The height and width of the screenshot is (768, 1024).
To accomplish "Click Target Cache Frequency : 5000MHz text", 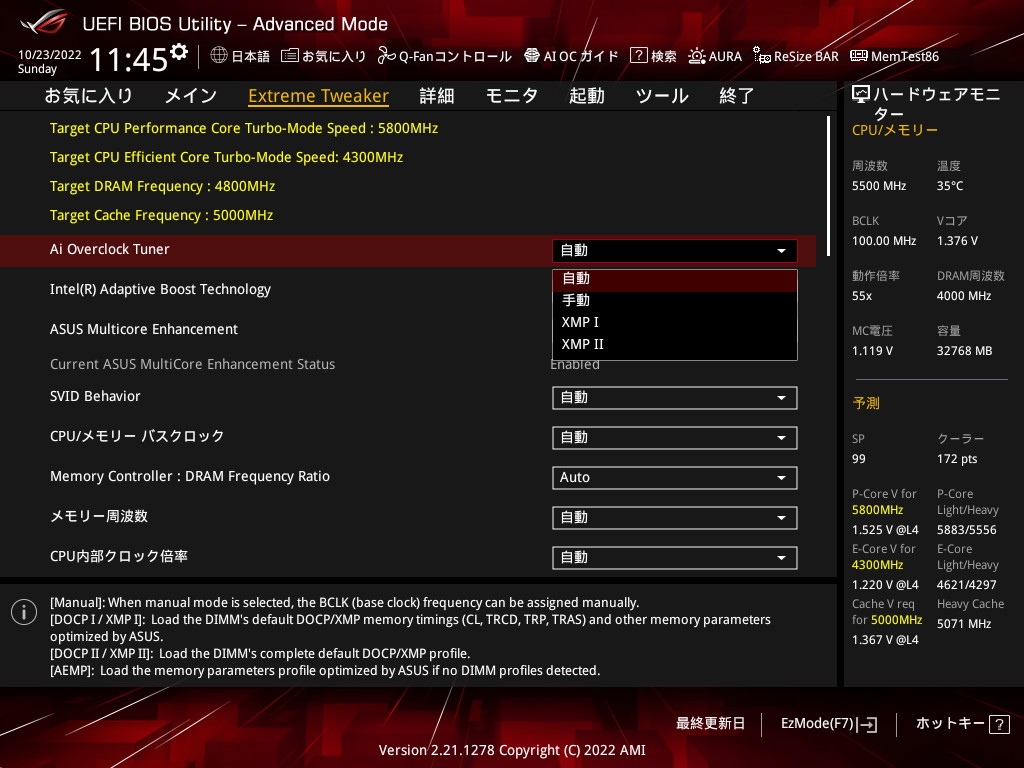I will (161, 215).
